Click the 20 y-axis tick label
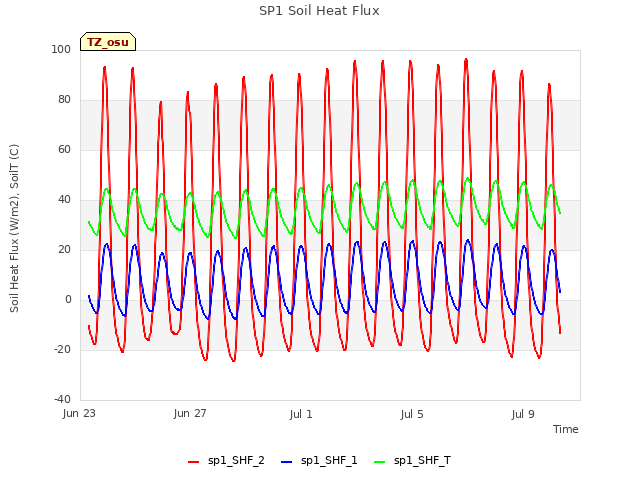The image size is (640, 480). 64,250
